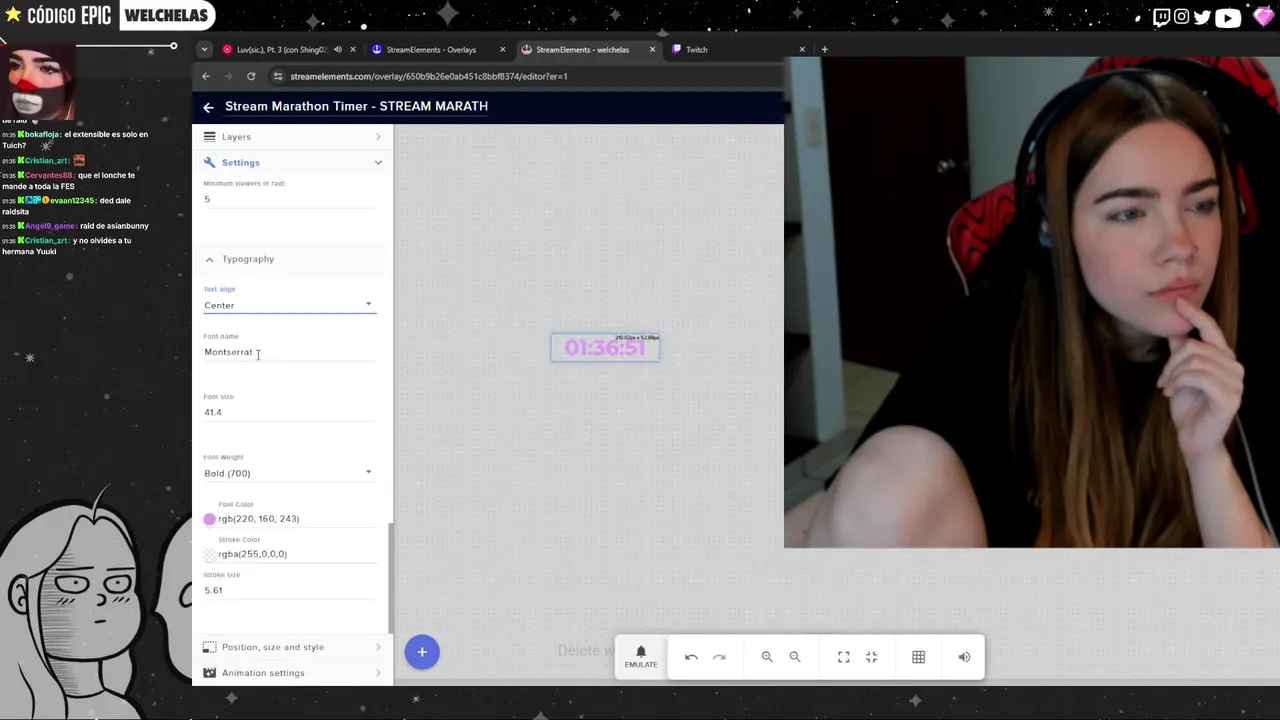Close the Twitch tab
This screenshot has width=1280, height=720.
(802, 49)
